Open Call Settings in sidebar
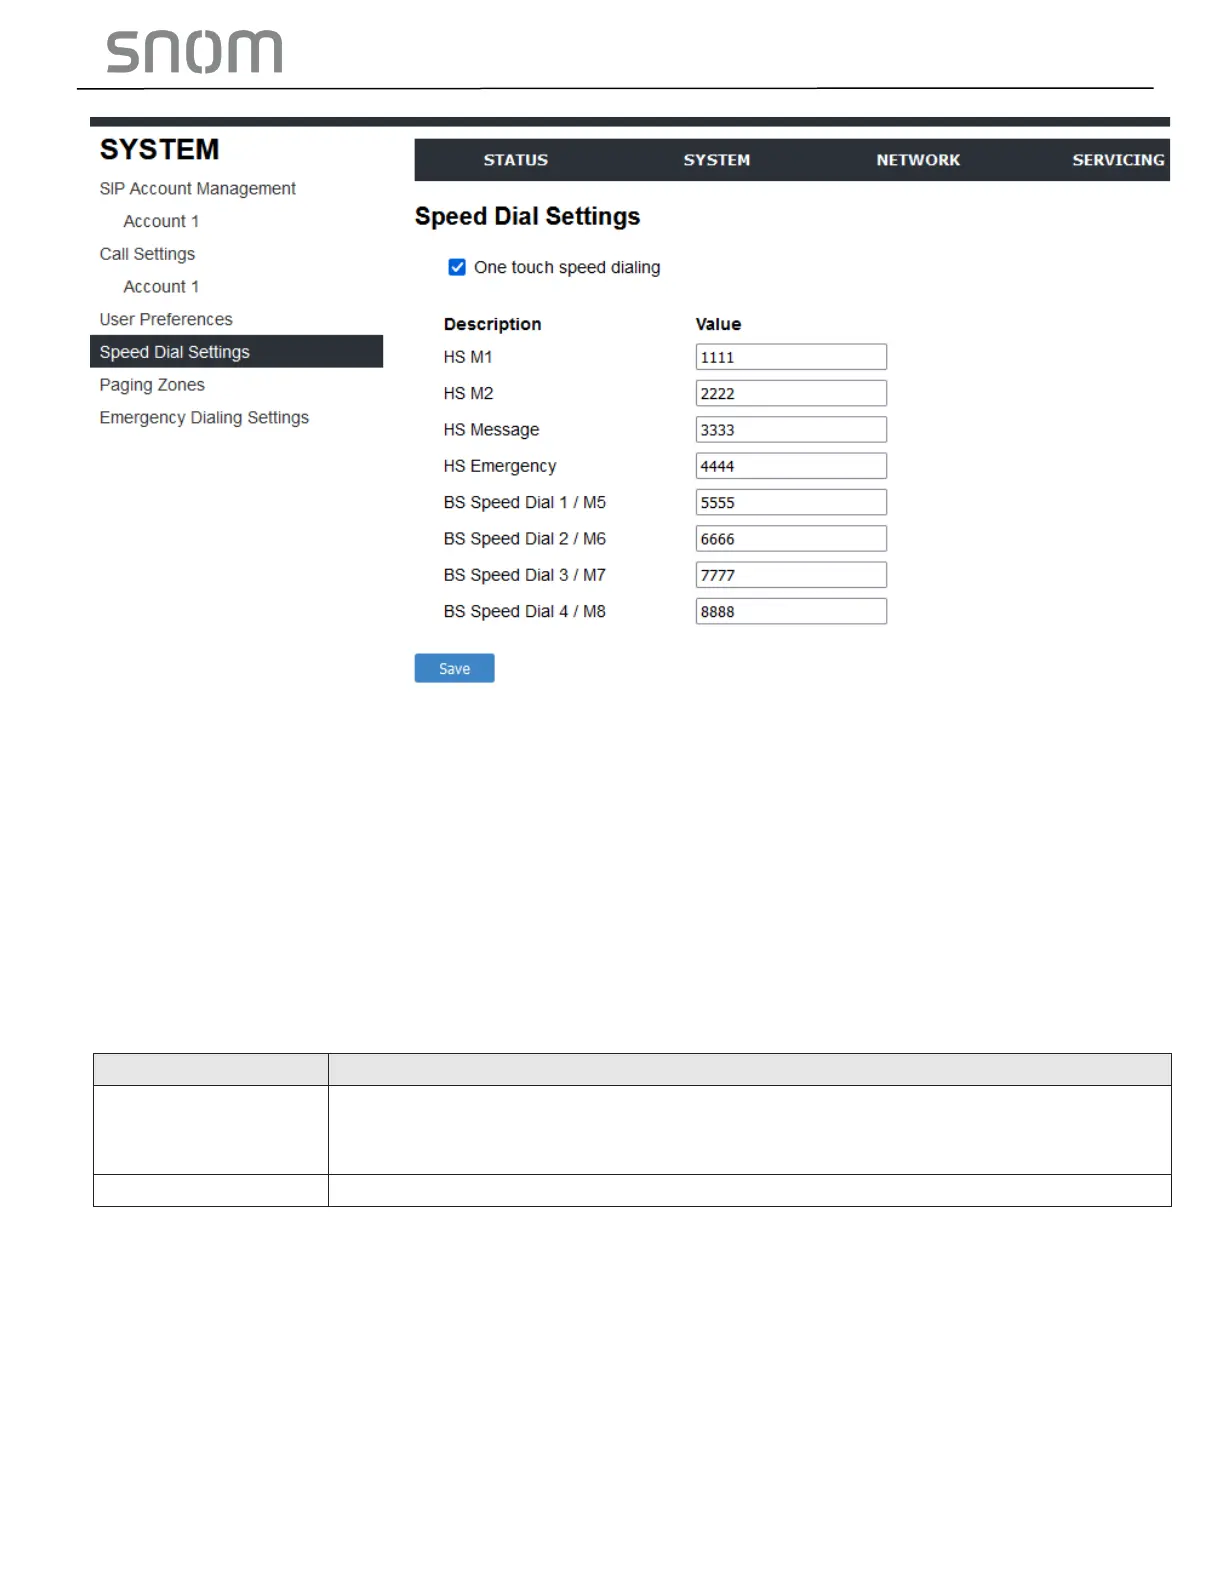 (147, 254)
